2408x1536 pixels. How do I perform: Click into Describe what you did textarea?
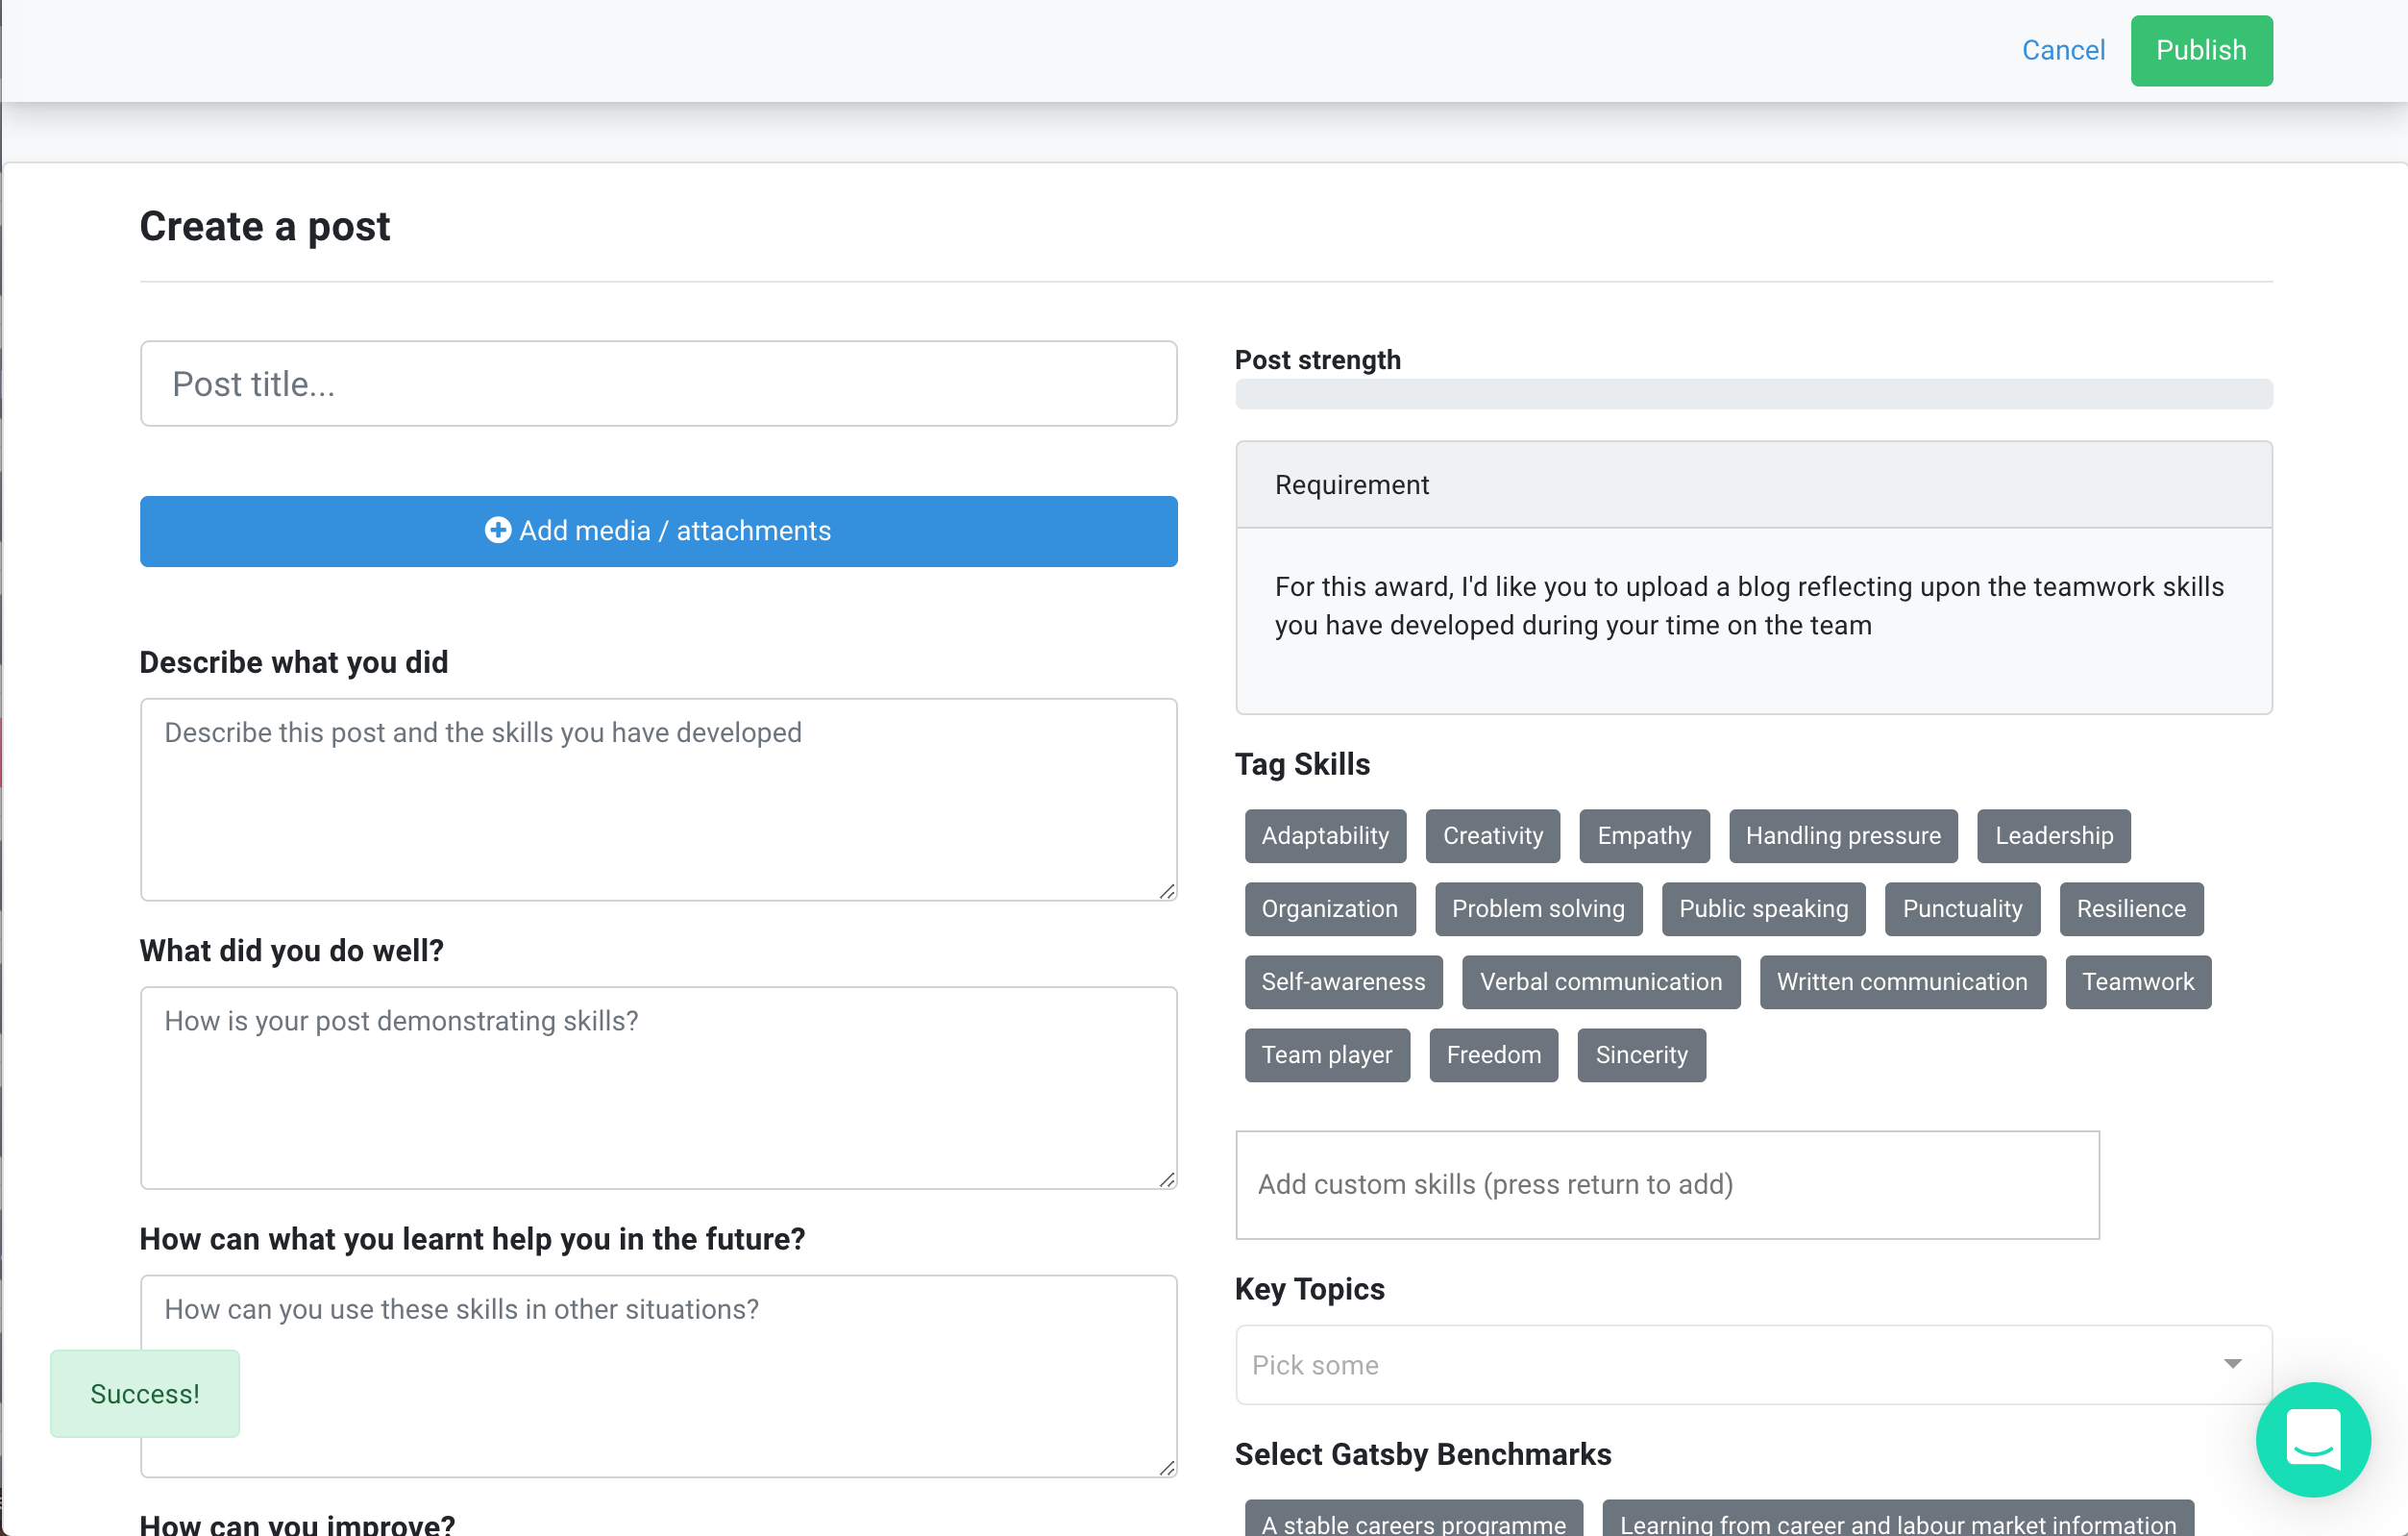(x=658, y=799)
